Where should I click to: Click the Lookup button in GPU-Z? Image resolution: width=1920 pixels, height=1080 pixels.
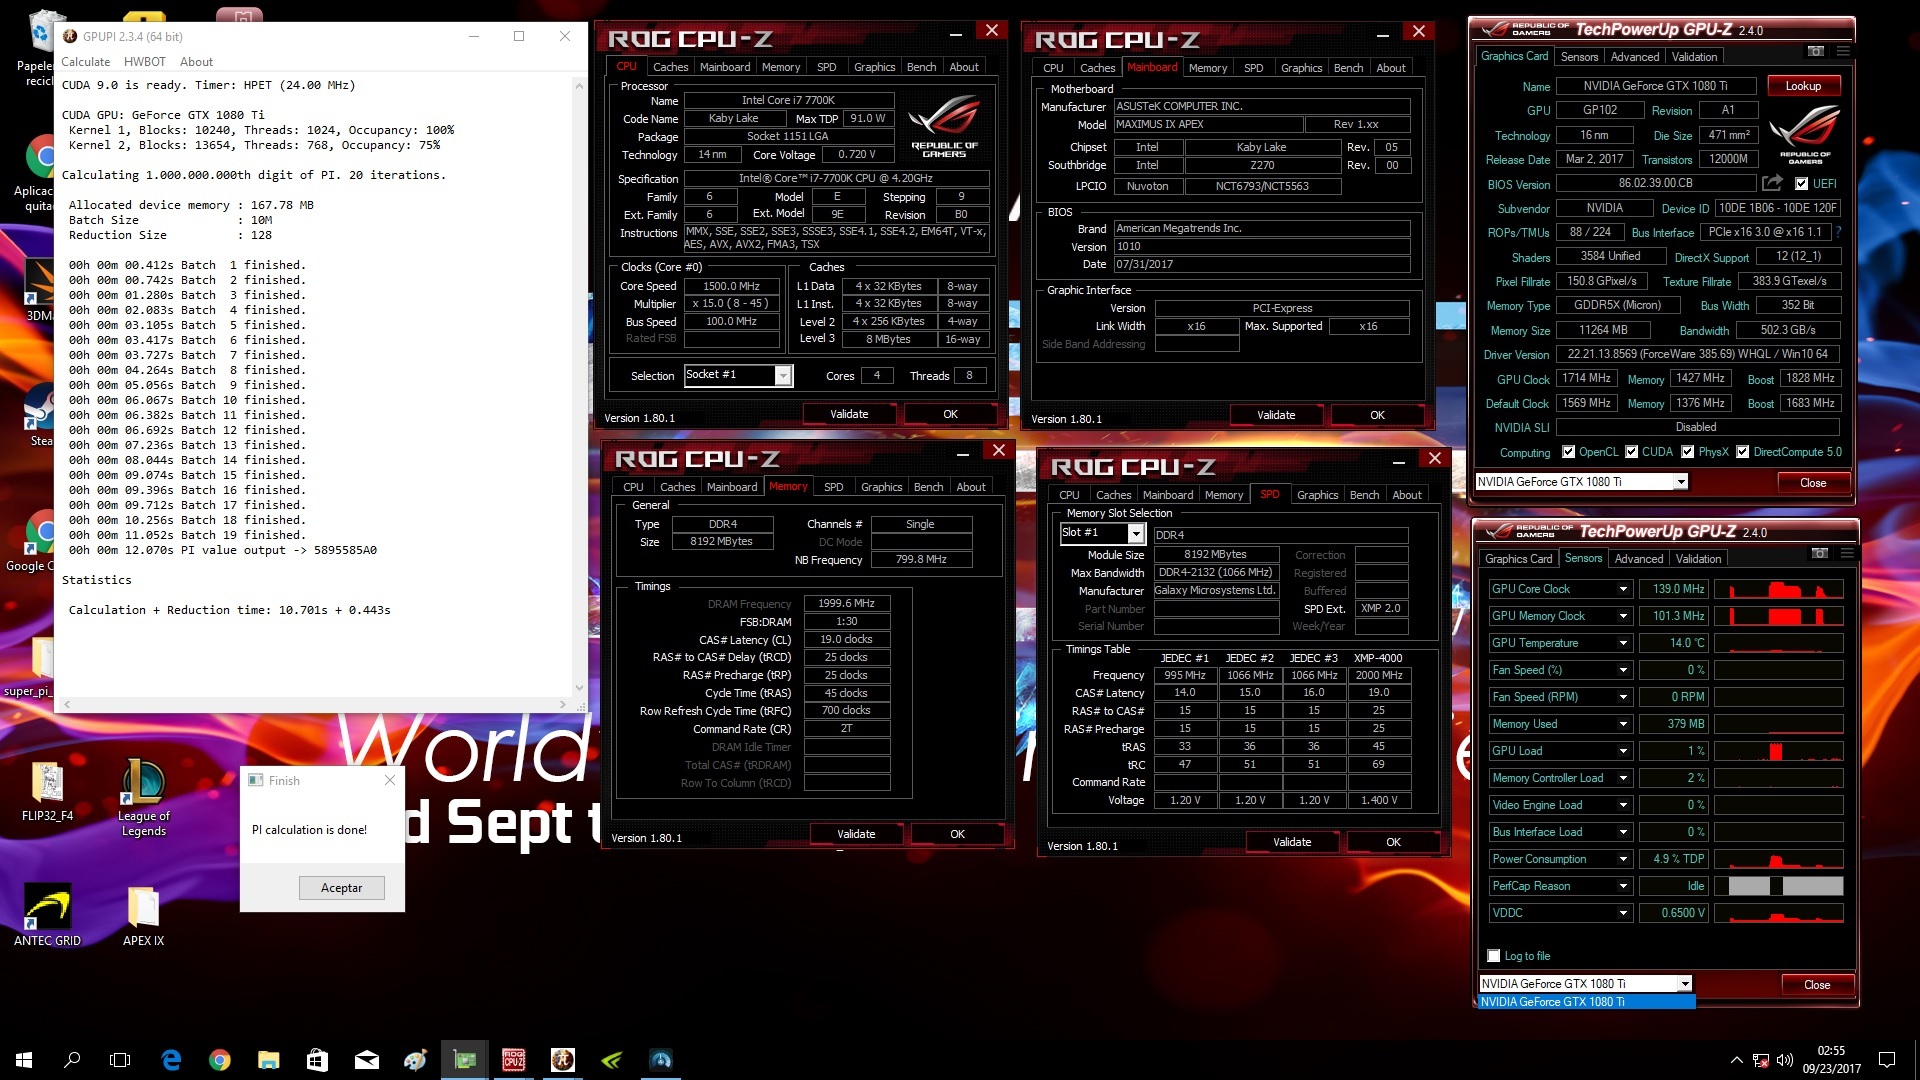pos(1803,86)
